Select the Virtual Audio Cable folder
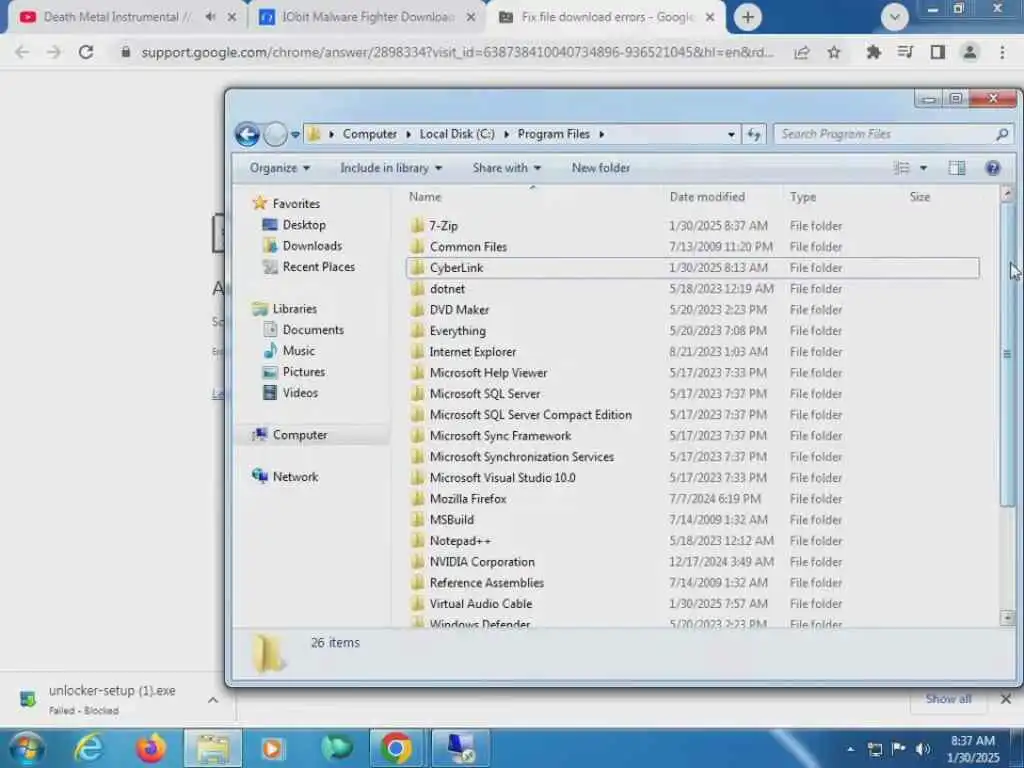The height and width of the screenshot is (768, 1024). click(692, 604)
